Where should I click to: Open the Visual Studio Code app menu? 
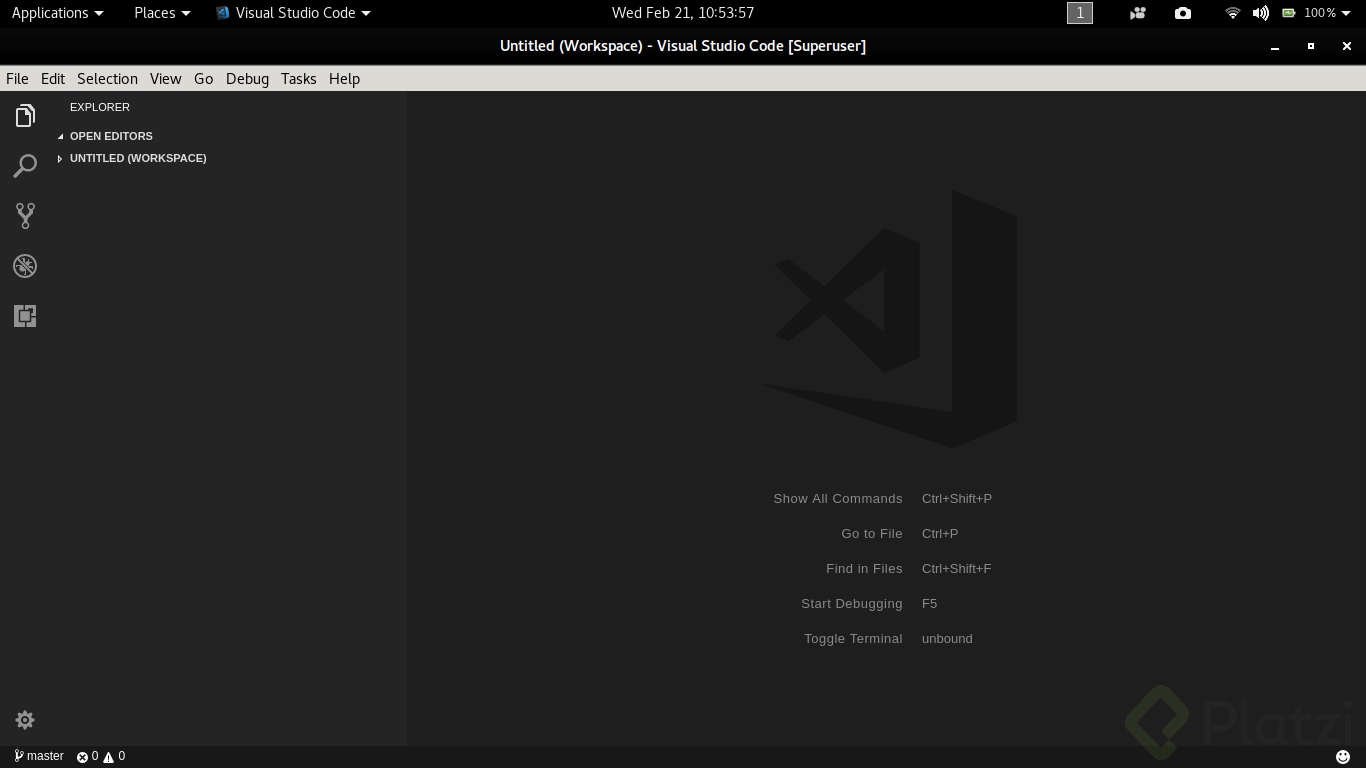click(x=293, y=13)
